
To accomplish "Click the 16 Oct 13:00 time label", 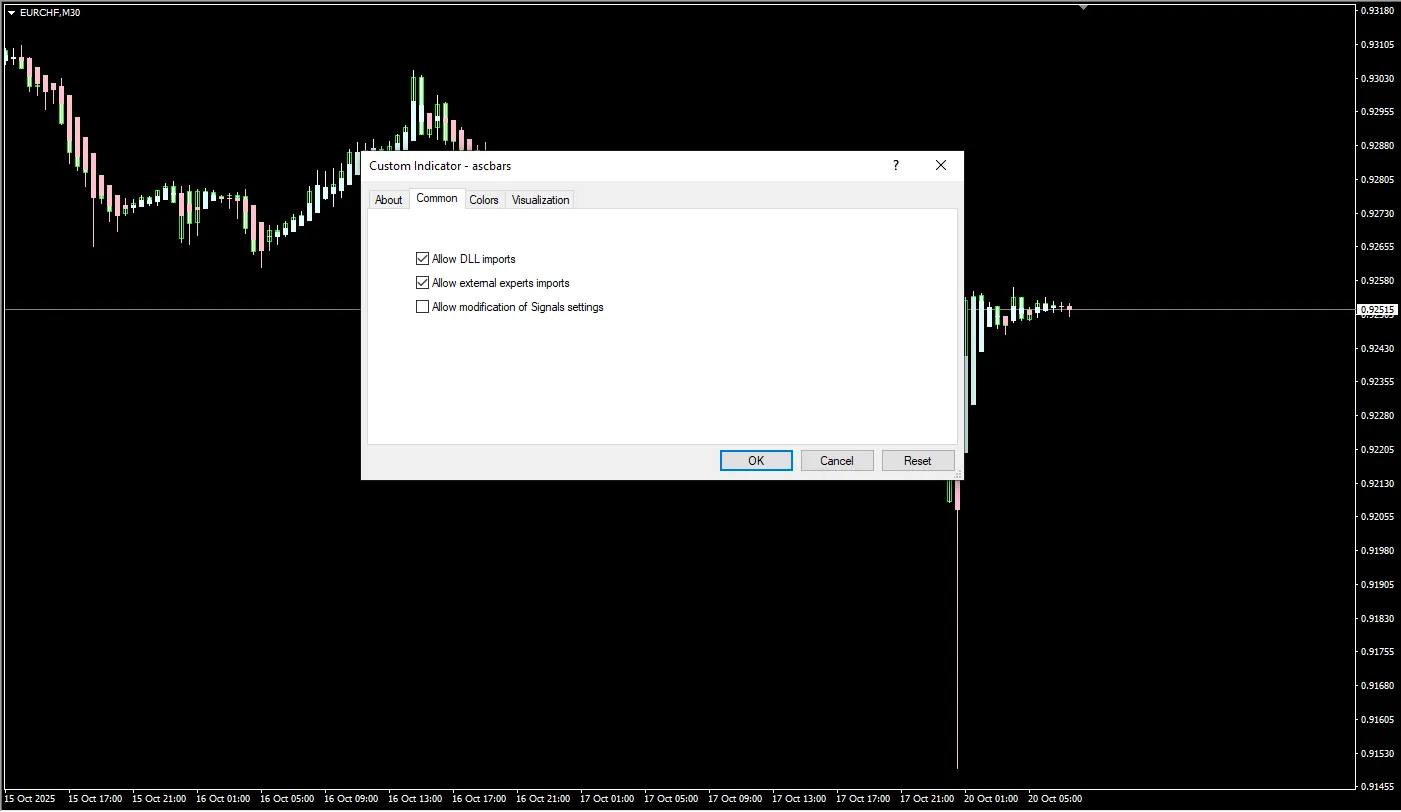I will tap(415, 799).
